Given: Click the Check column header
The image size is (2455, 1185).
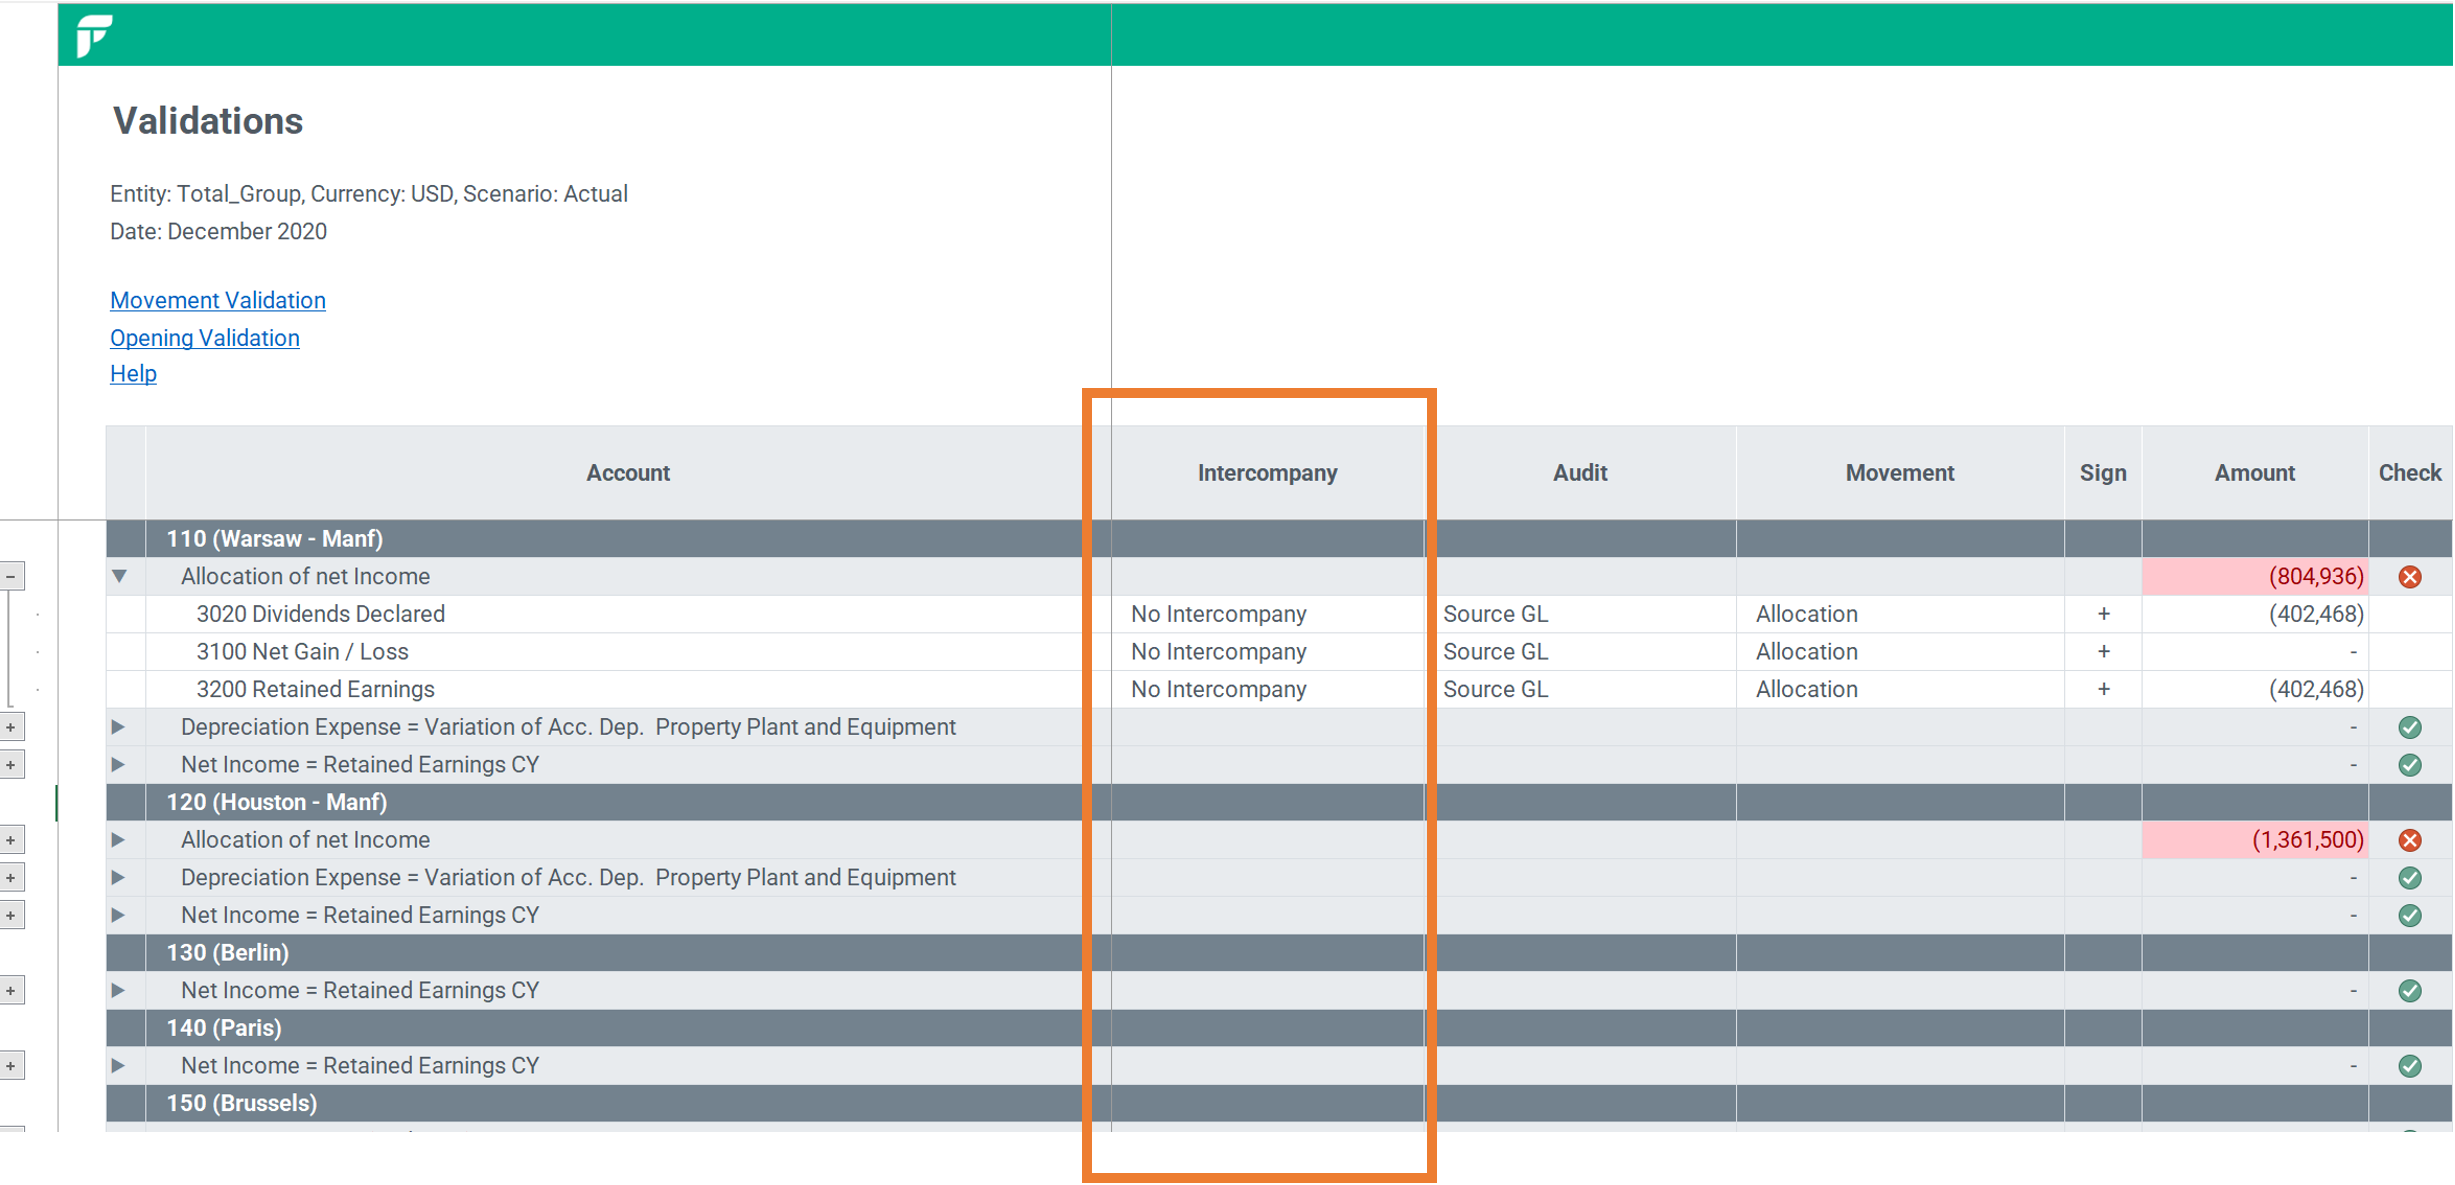Looking at the screenshot, I should pos(2410,473).
